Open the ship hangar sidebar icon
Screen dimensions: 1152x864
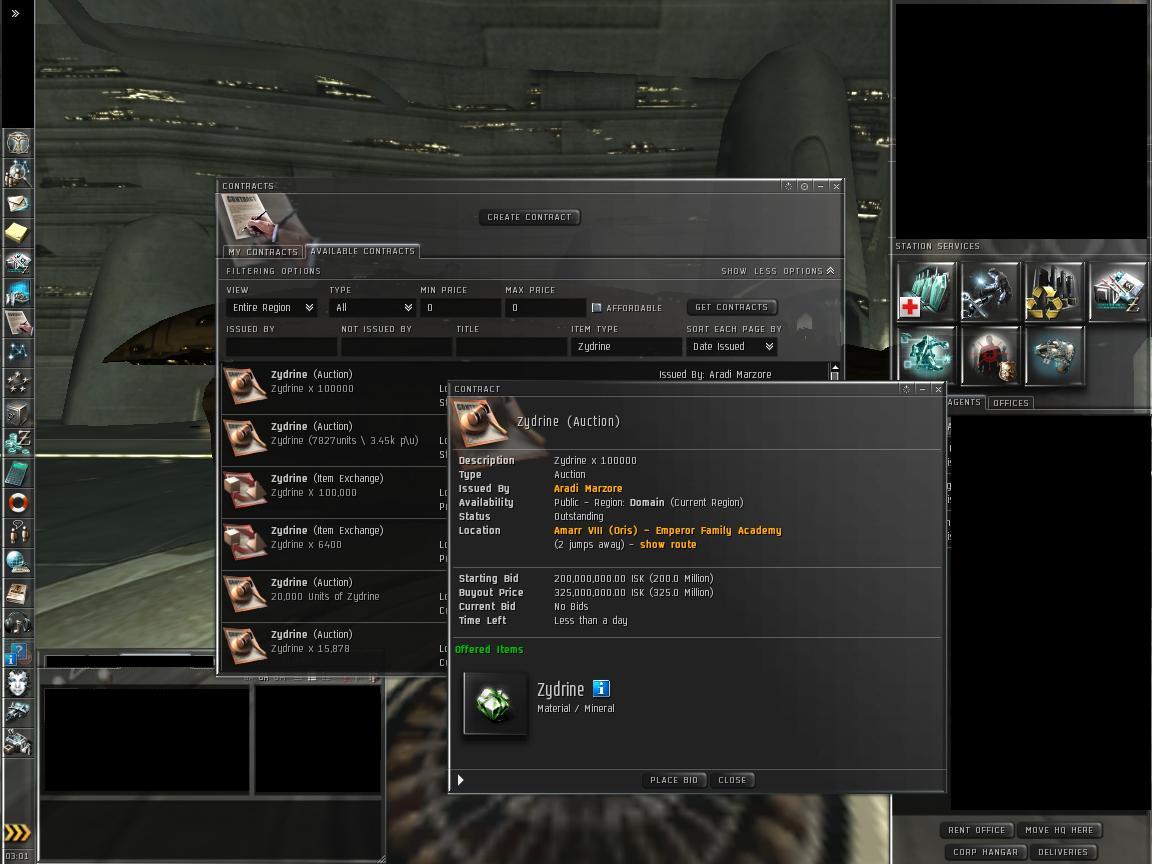click(18, 713)
